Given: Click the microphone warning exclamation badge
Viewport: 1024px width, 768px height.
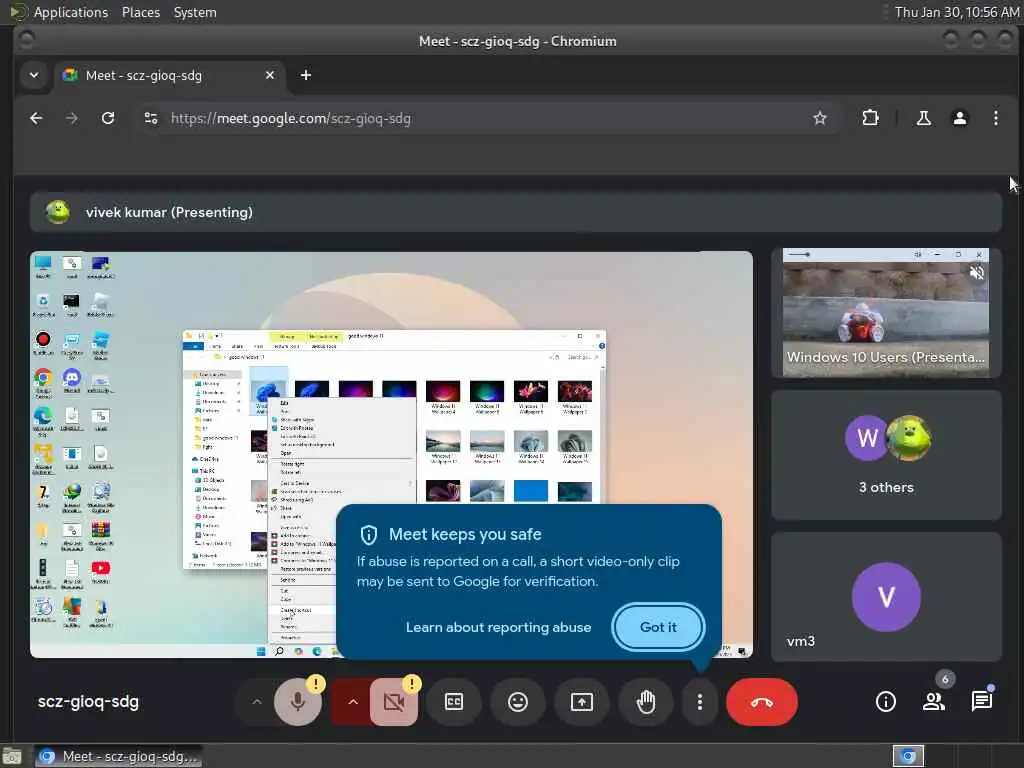Looking at the screenshot, I should [x=315, y=684].
